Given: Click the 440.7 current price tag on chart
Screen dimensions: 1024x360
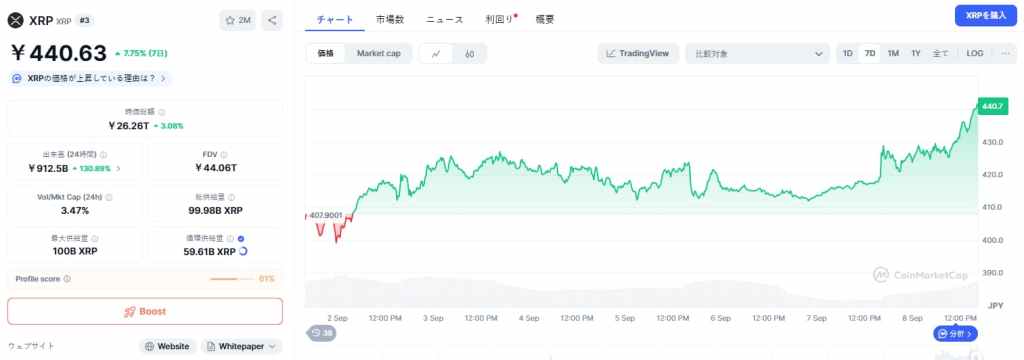Looking at the screenshot, I should tap(992, 106).
